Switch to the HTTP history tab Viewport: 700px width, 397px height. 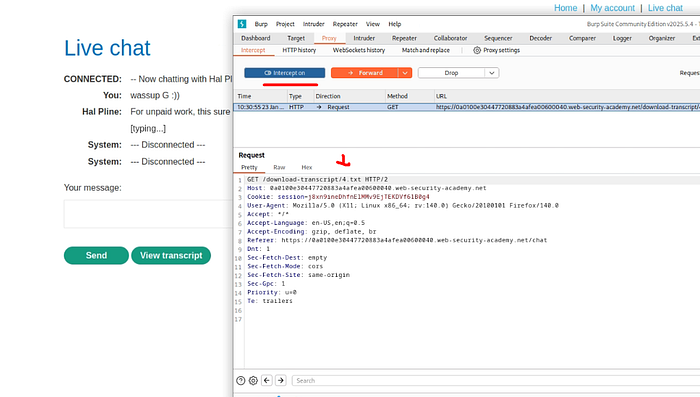(299, 50)
